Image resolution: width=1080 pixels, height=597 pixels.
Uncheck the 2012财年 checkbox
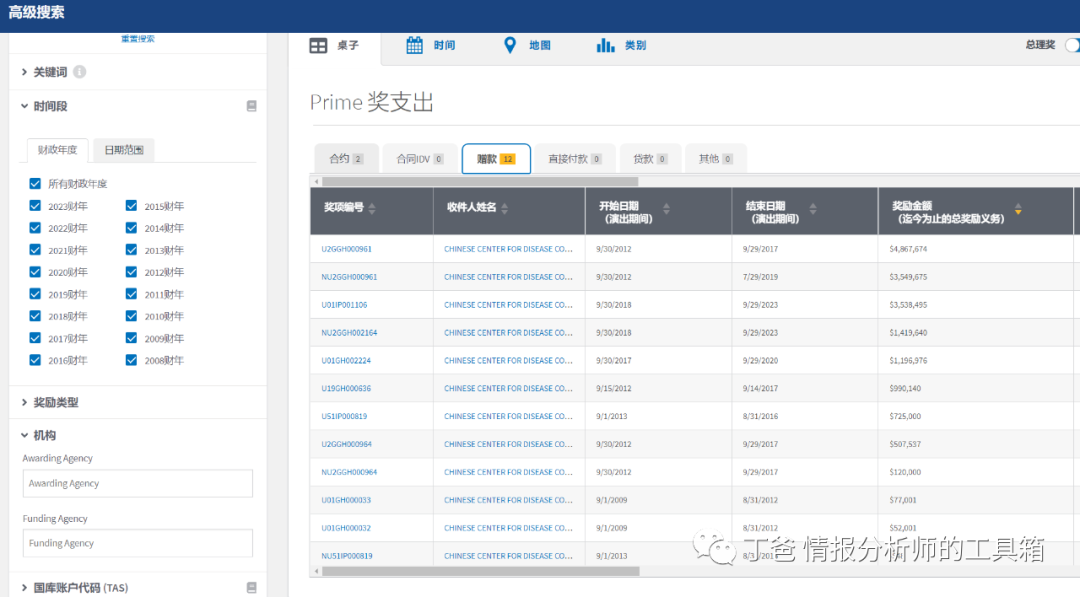pyautogui.click(x=132, y=271)
